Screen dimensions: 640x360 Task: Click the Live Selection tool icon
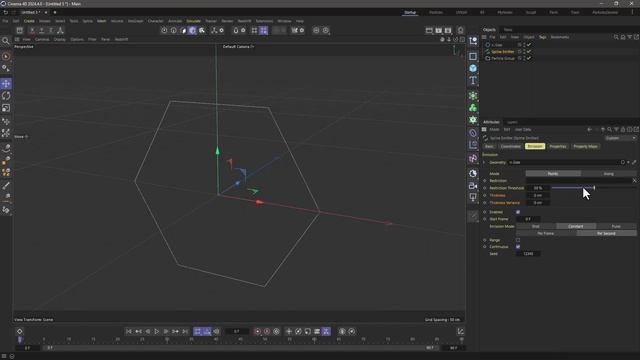point(6,56)
